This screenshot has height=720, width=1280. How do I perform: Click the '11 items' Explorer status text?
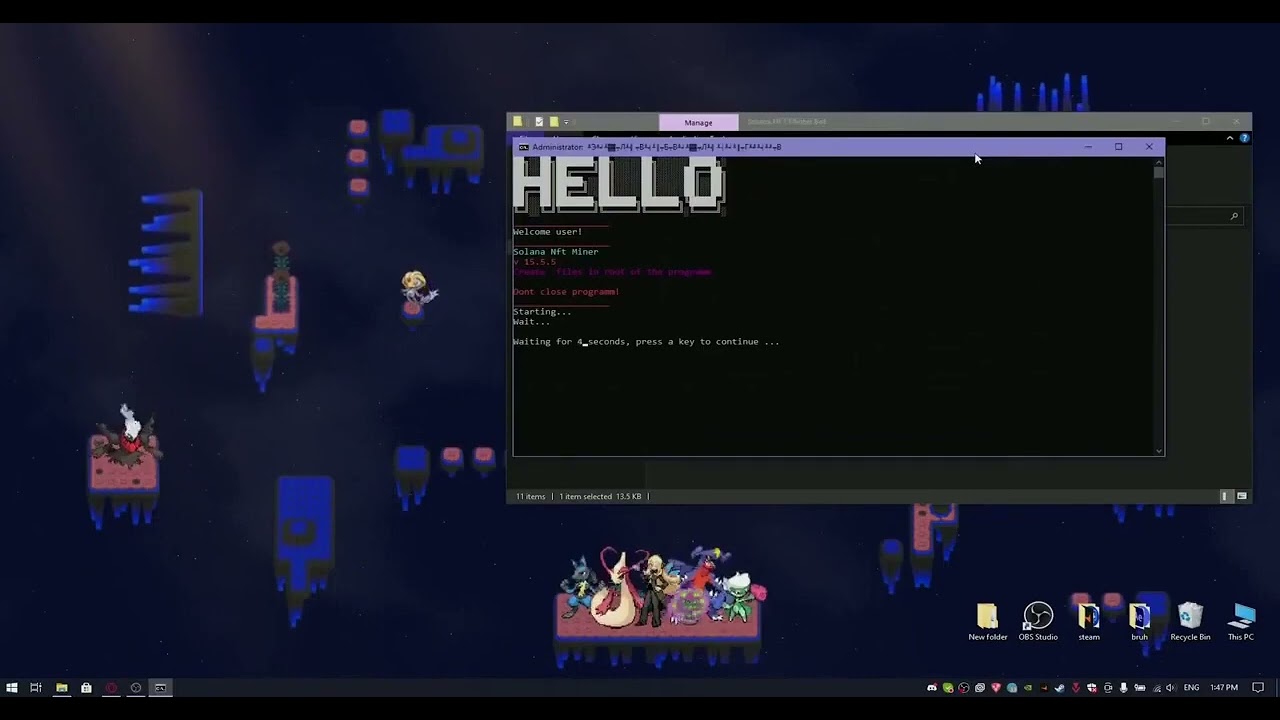pos(531,496)
